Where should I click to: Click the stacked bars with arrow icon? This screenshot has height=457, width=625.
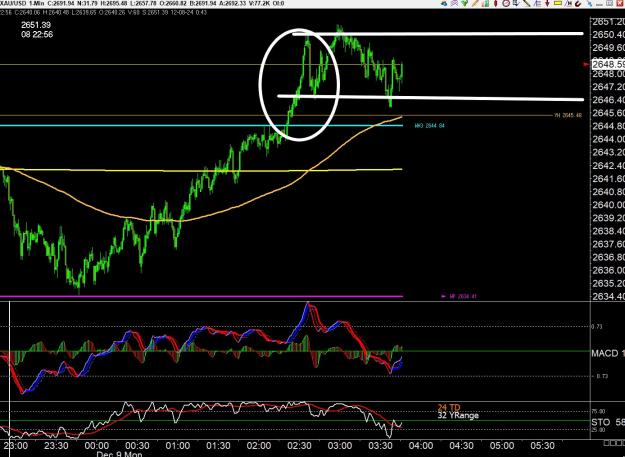point(516,3)
